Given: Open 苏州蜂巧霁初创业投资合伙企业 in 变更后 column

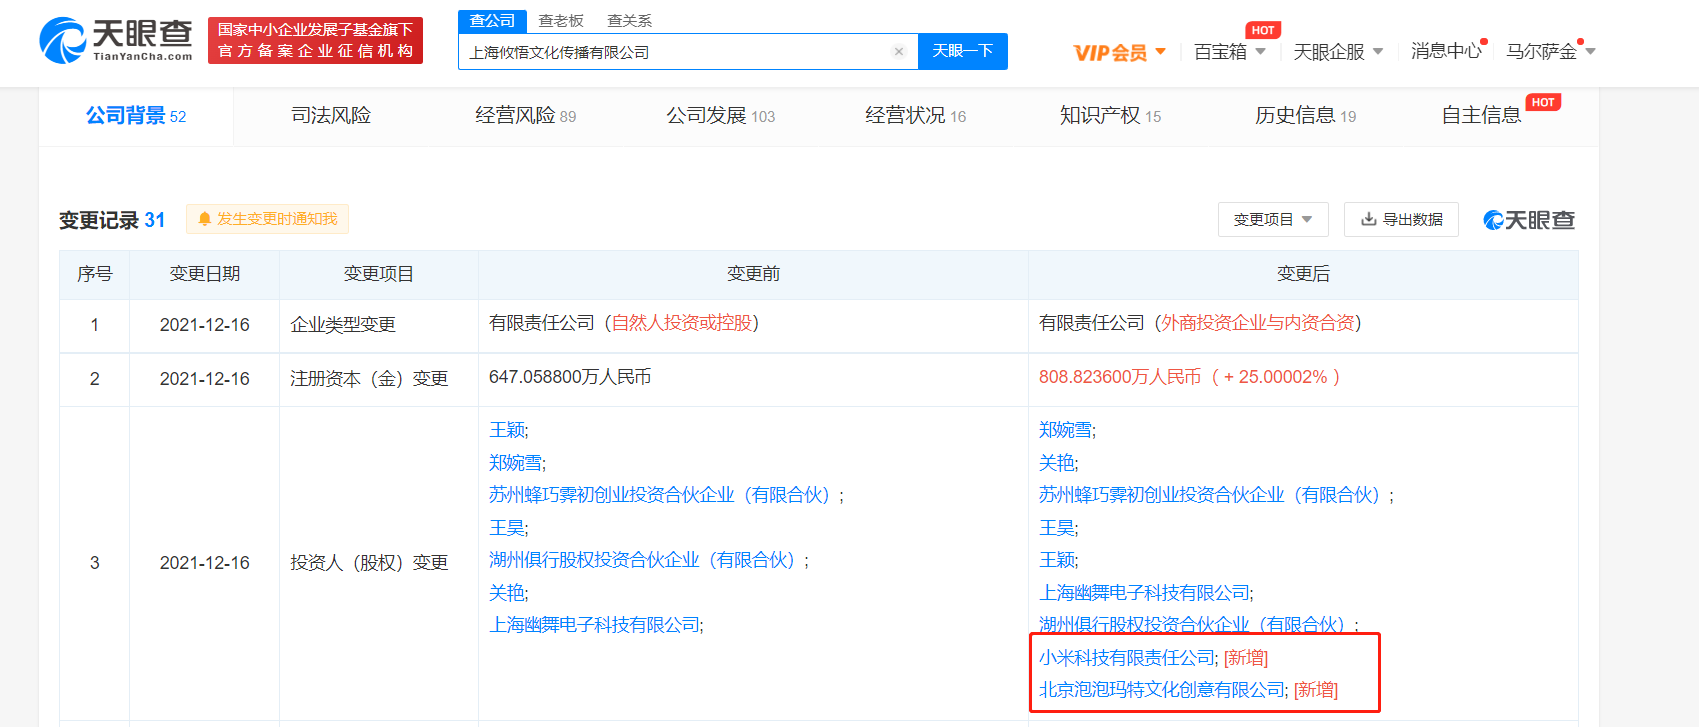Looking at the screenshot, I should pos(1212,495).
